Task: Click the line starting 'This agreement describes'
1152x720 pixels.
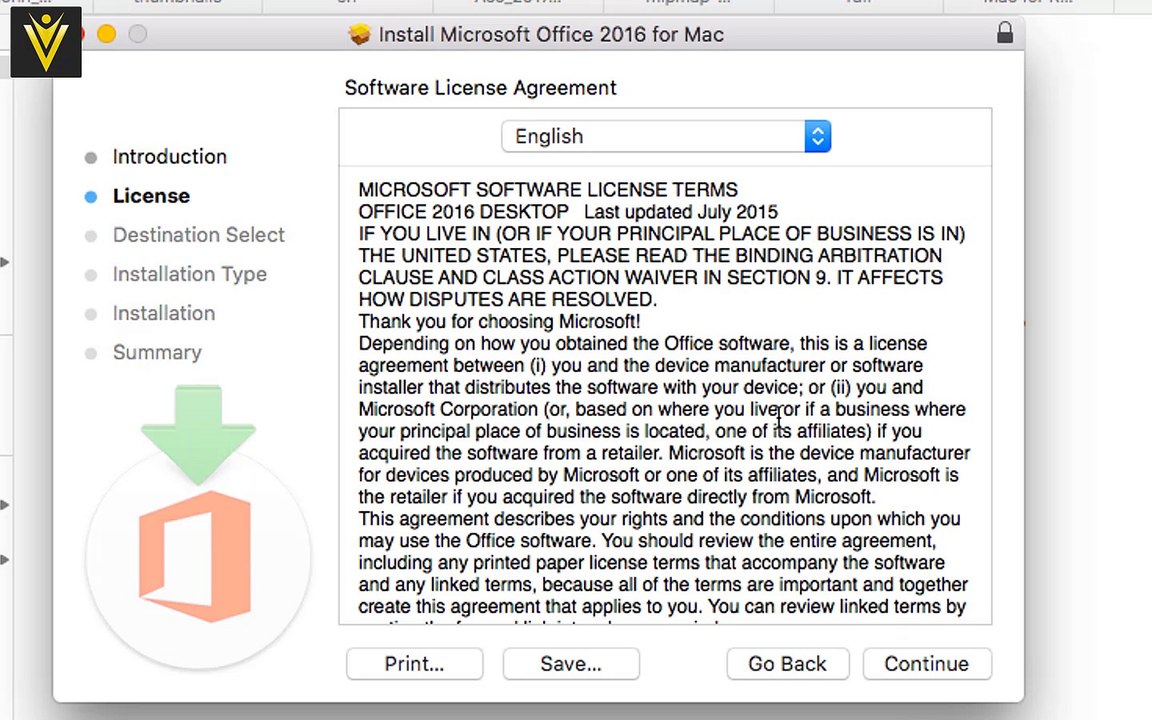Action: click(x=659, y=519)
